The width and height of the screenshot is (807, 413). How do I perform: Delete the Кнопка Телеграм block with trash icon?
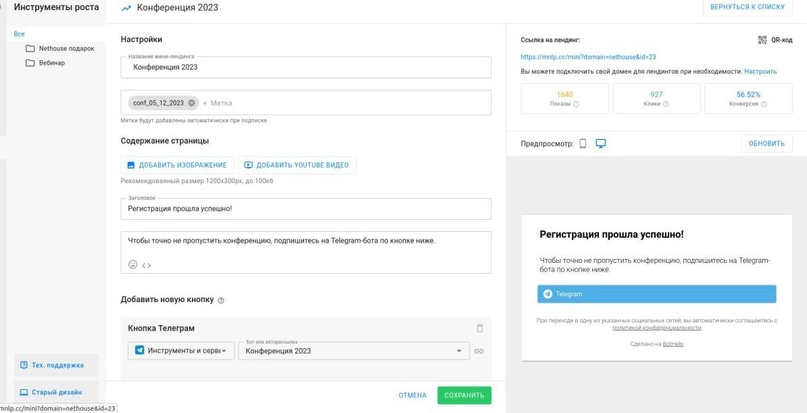(479, 328)
